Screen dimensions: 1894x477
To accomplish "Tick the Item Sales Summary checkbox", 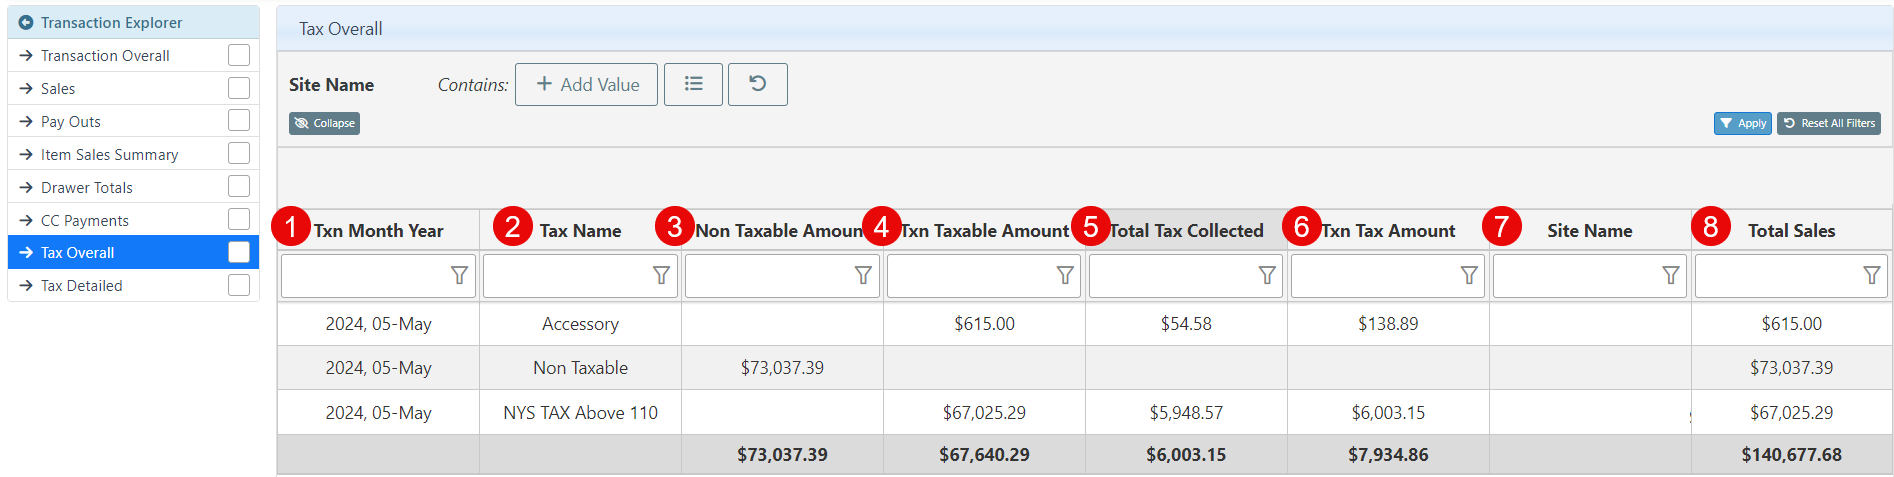I will pos(239,154).
